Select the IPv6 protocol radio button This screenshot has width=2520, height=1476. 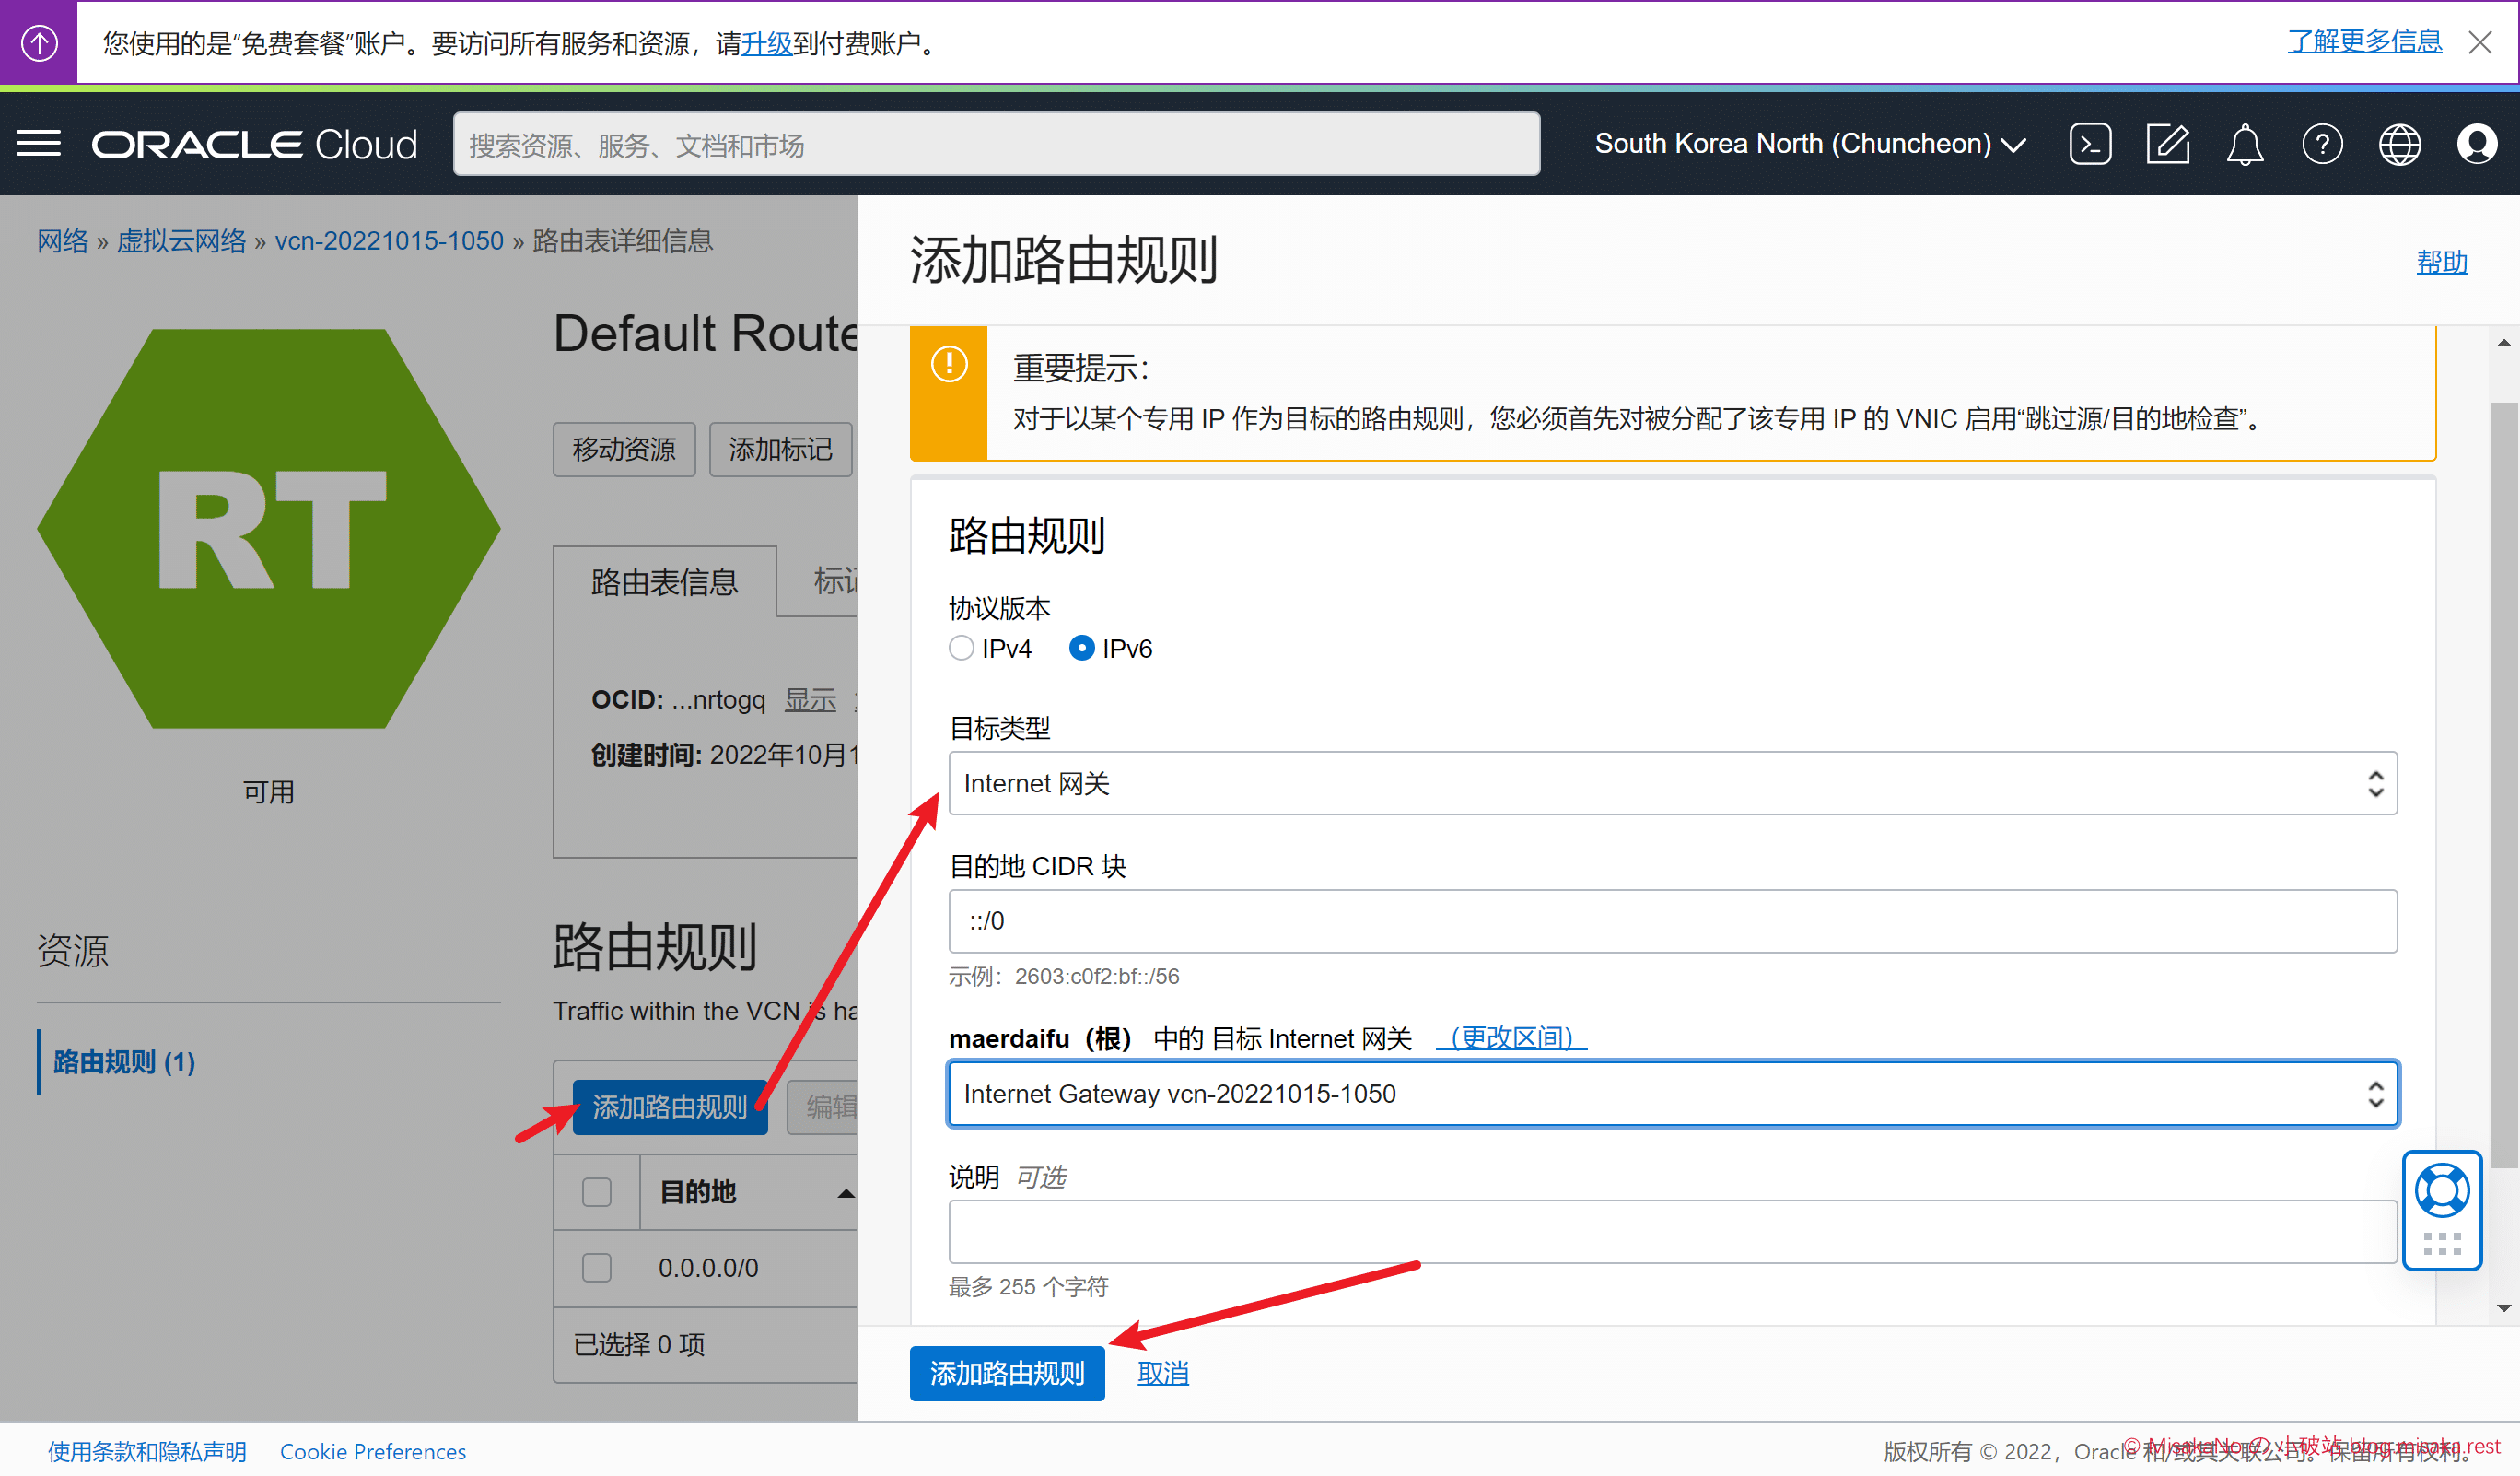point(1081,648)
